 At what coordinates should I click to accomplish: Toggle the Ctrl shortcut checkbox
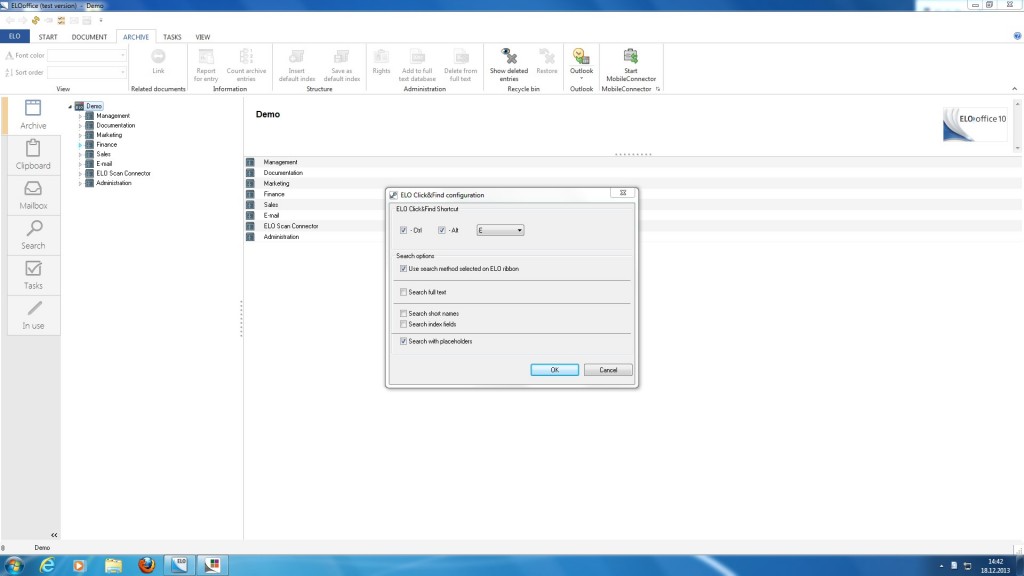404,230
